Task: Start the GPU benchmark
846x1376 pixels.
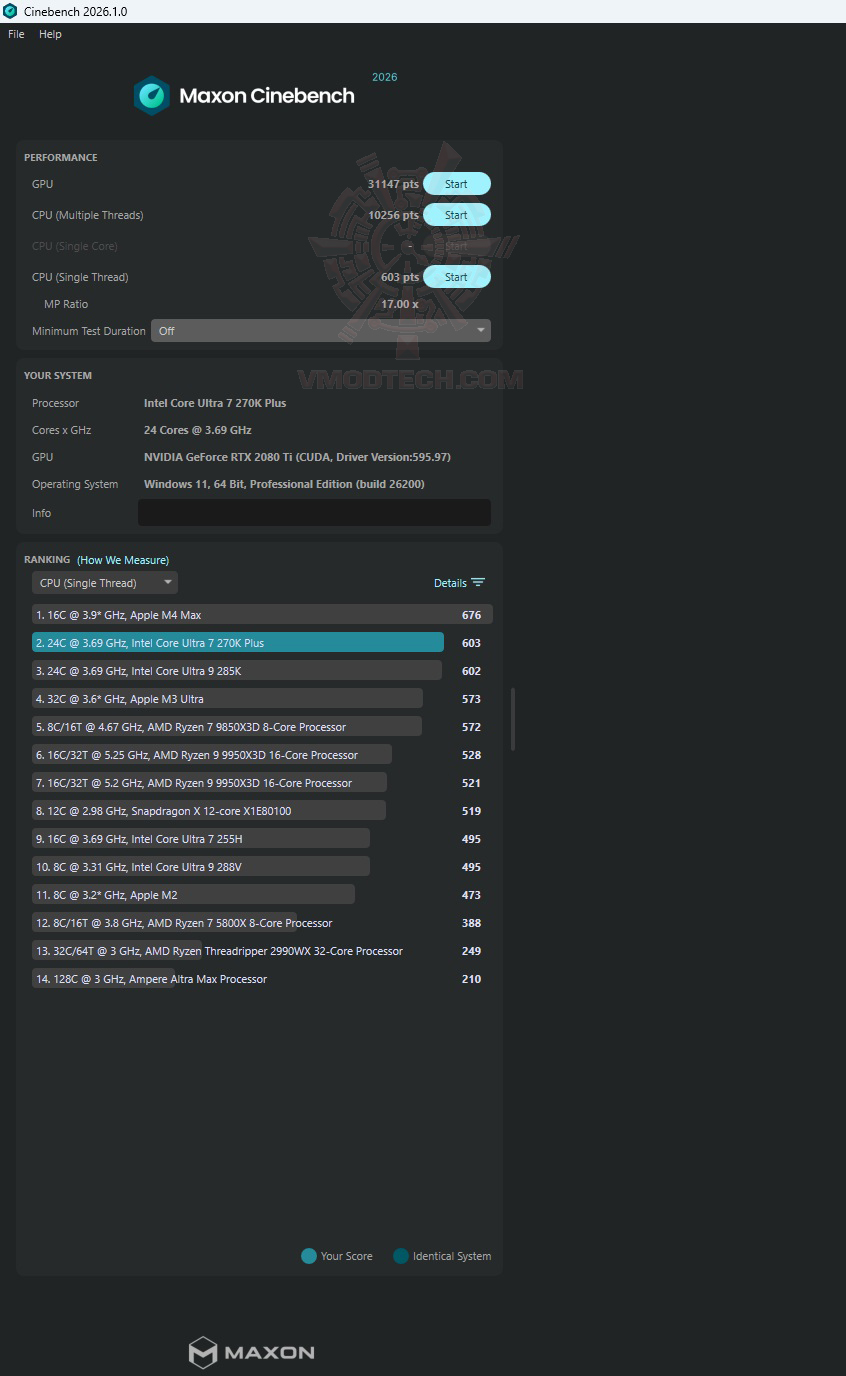Action: (456, 184)
